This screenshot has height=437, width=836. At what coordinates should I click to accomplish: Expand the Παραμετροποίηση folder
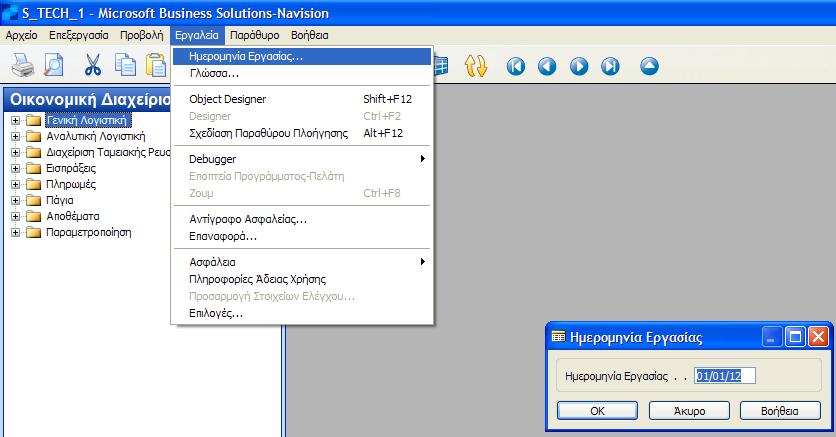pos(15,232)
